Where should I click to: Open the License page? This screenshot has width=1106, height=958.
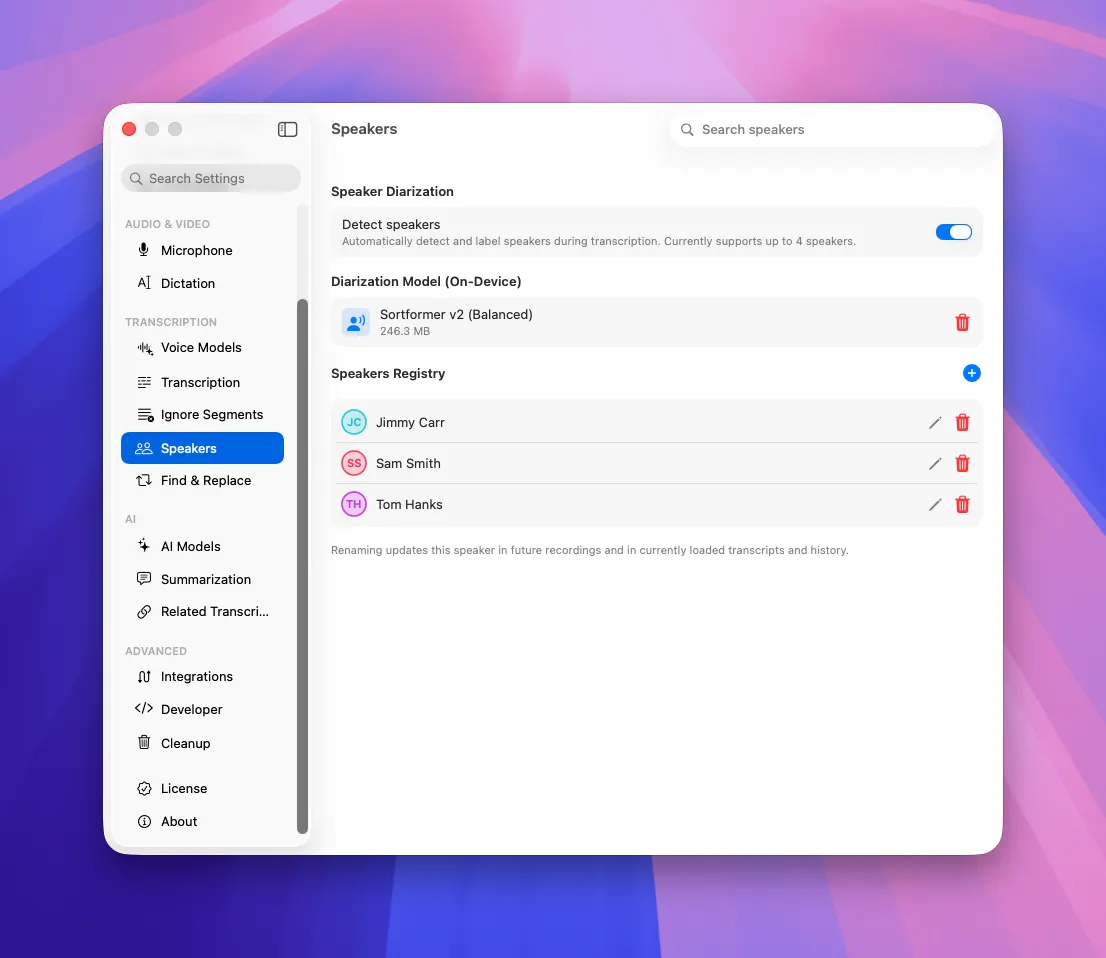[x=202, y=789]
